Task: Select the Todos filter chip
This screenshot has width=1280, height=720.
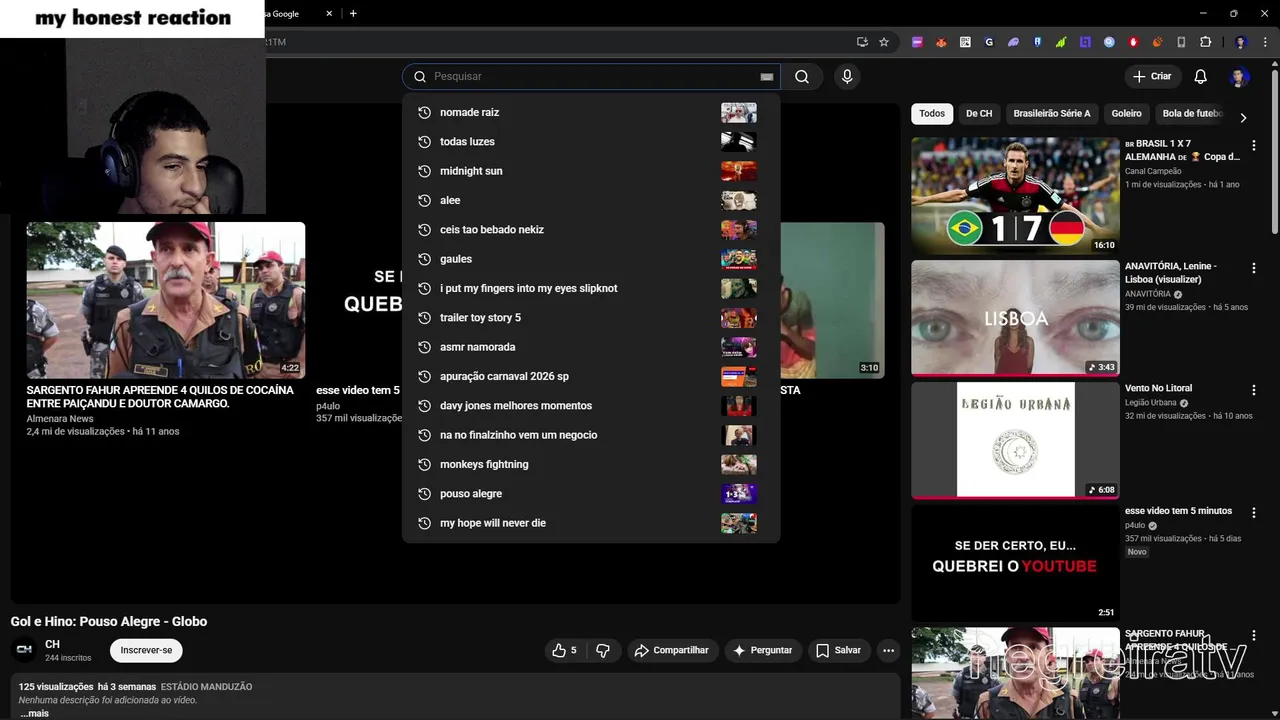Action: (932, 114)
